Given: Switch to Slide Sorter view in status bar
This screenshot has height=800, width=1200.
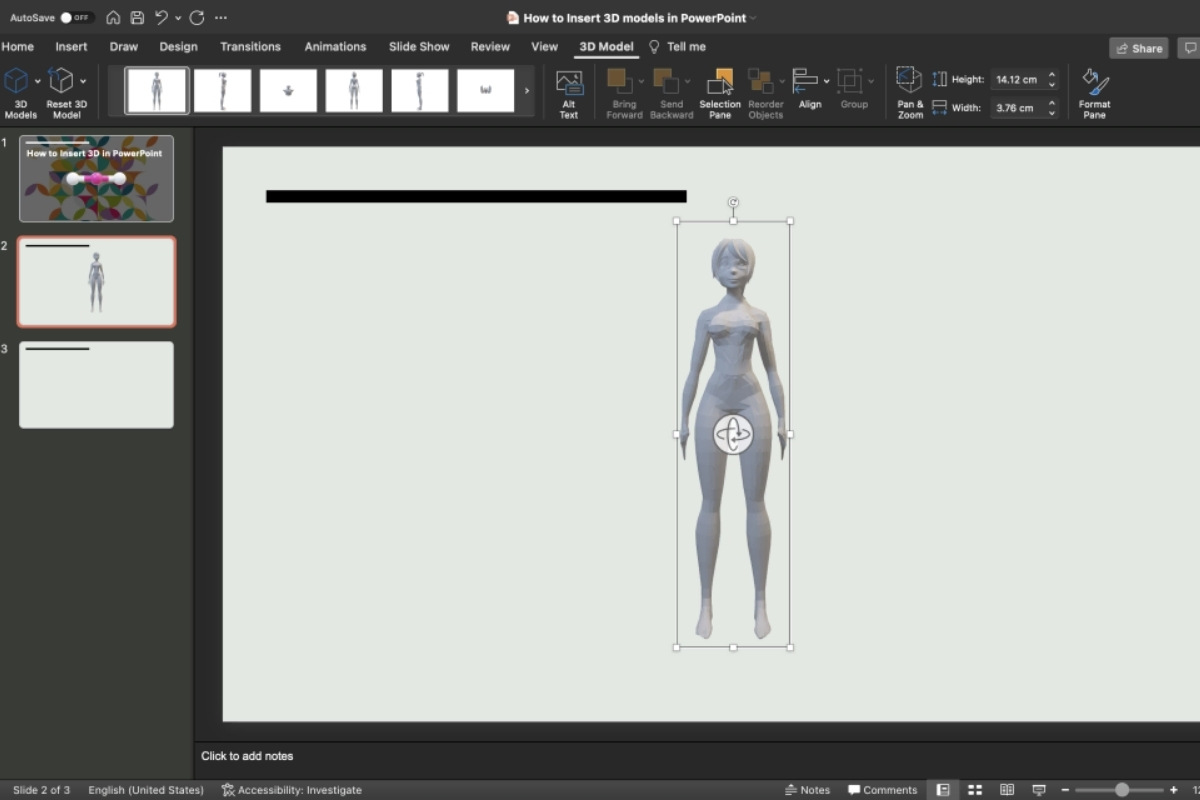Looking at the screenshot, I should point(974,789).
